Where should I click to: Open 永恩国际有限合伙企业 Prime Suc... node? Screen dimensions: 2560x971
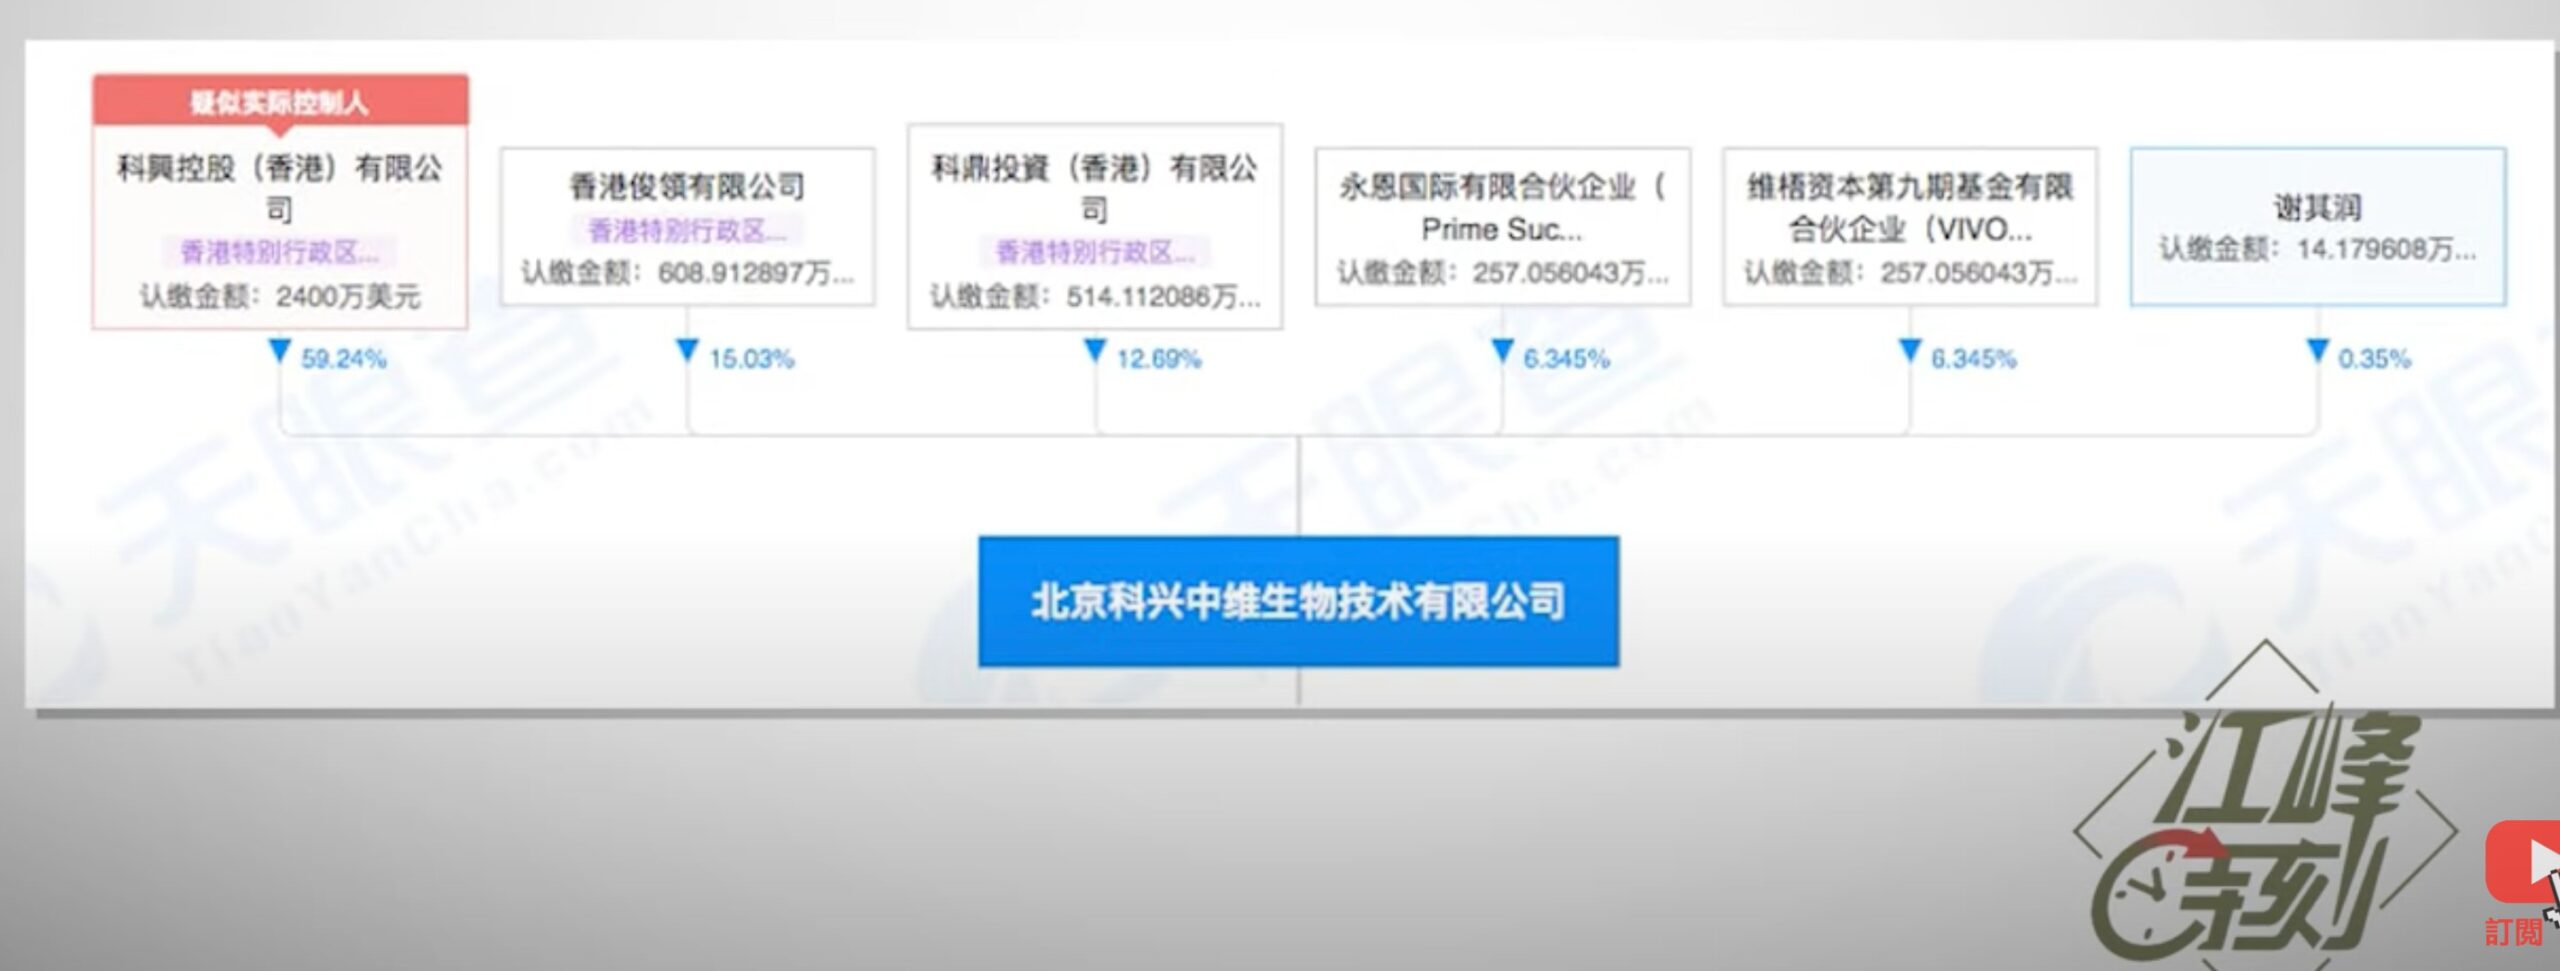(x=1502, y=208)
